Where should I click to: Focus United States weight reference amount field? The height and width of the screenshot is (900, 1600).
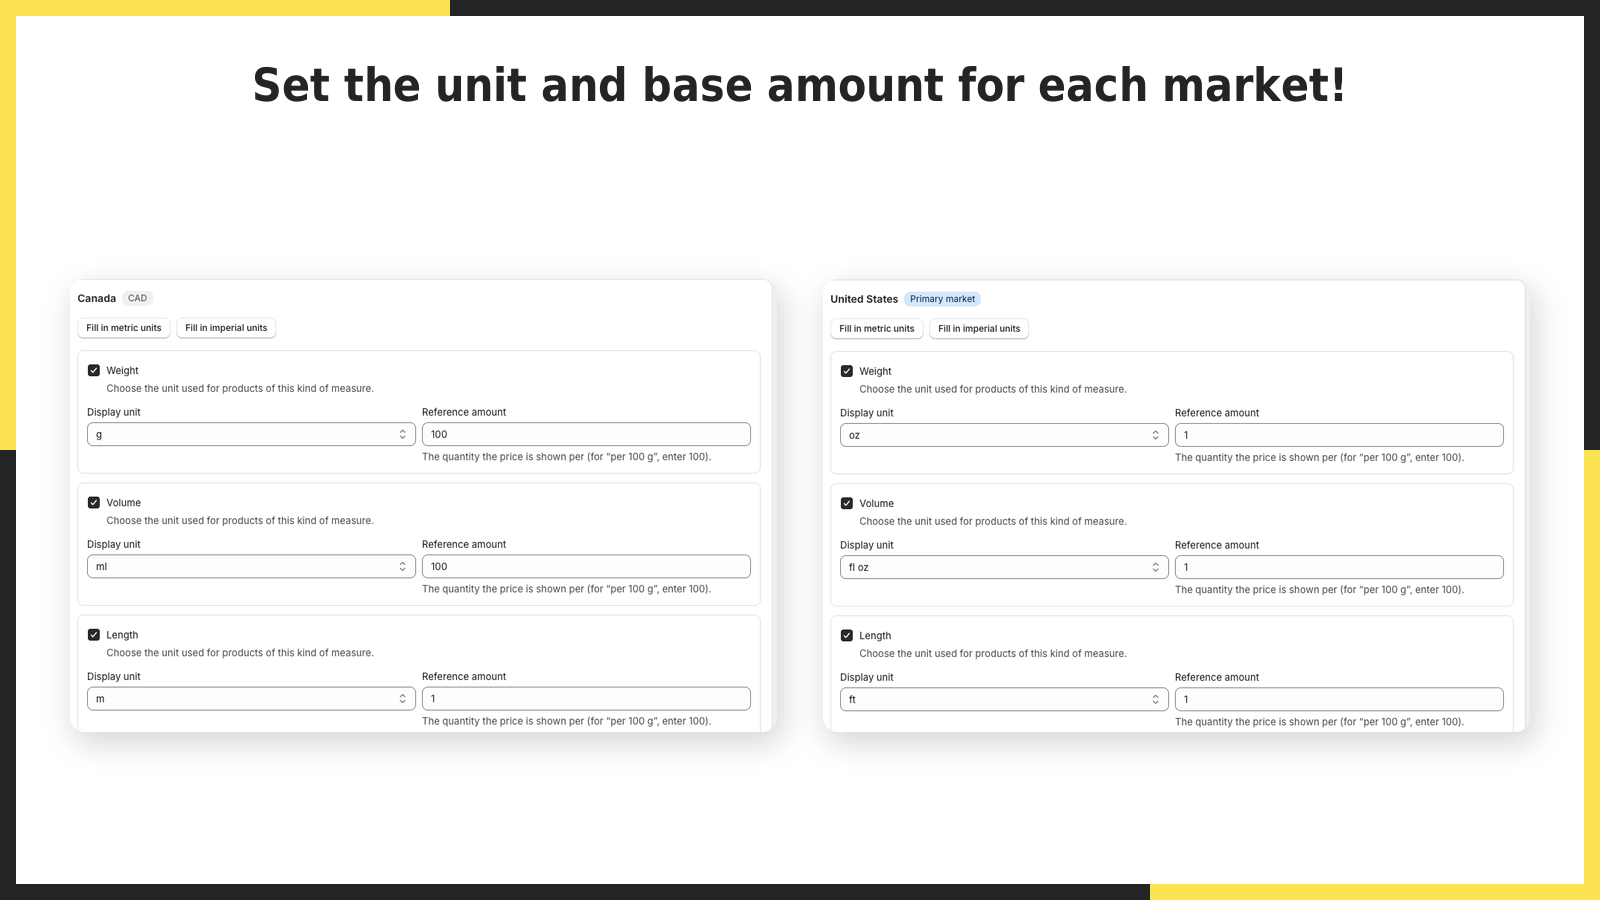click(1339, 435)
